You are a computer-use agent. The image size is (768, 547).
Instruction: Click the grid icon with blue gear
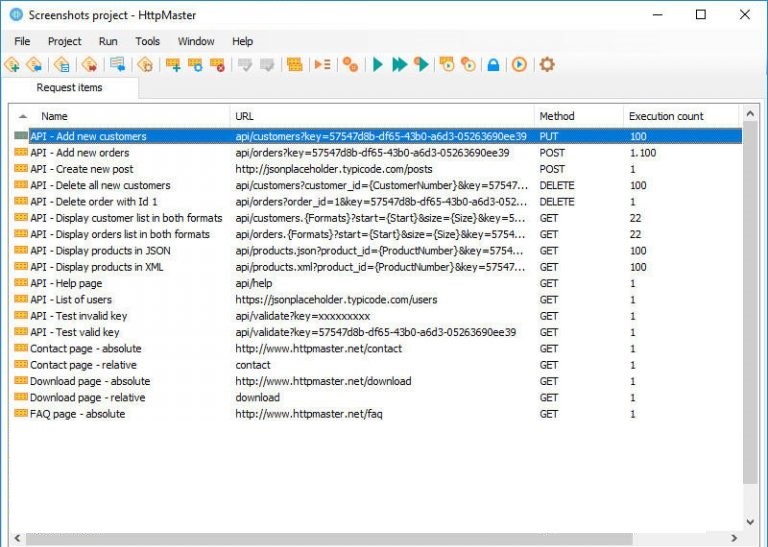coord(195,64)
